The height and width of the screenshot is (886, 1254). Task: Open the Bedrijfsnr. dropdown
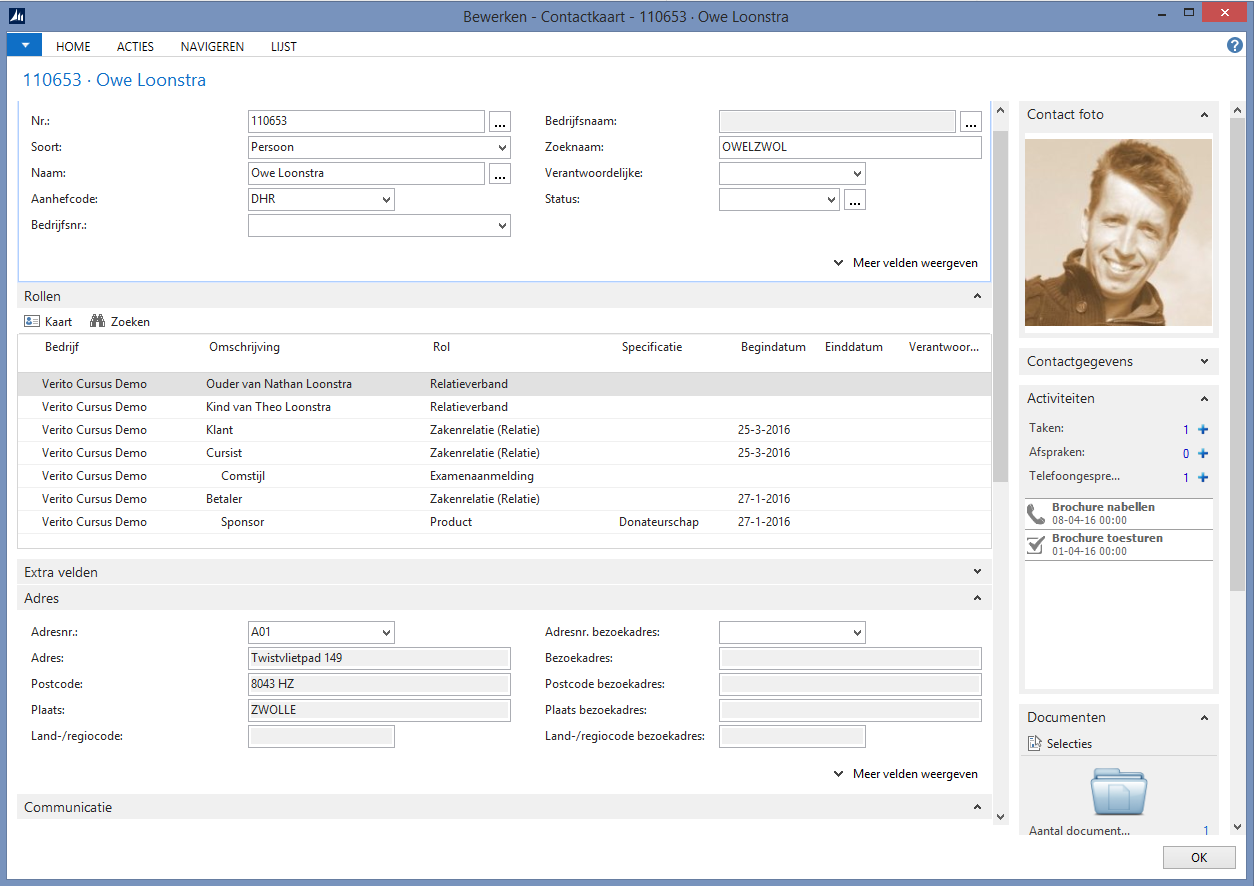click(x=502, y=226)
